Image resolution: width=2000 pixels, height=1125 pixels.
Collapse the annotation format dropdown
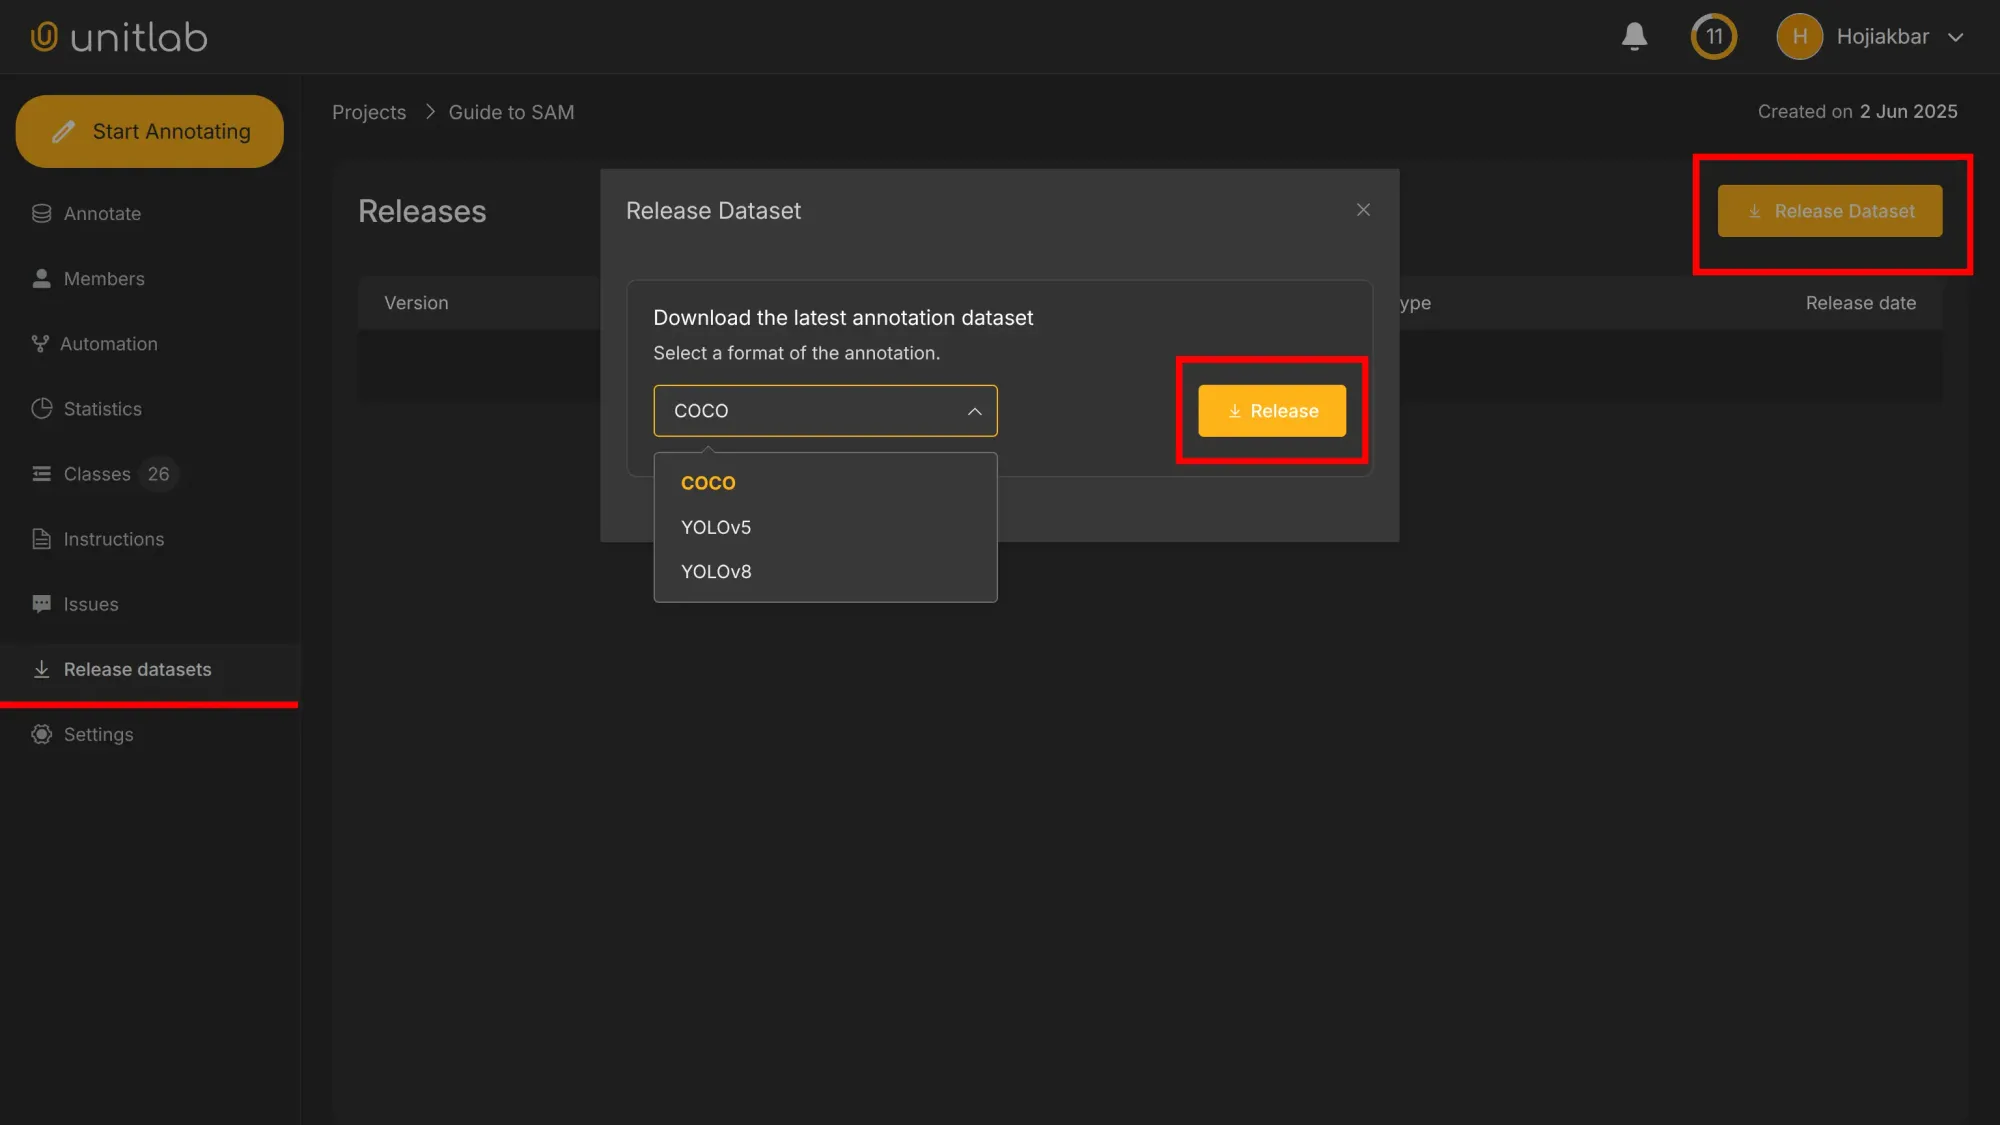tap(972, 410)
